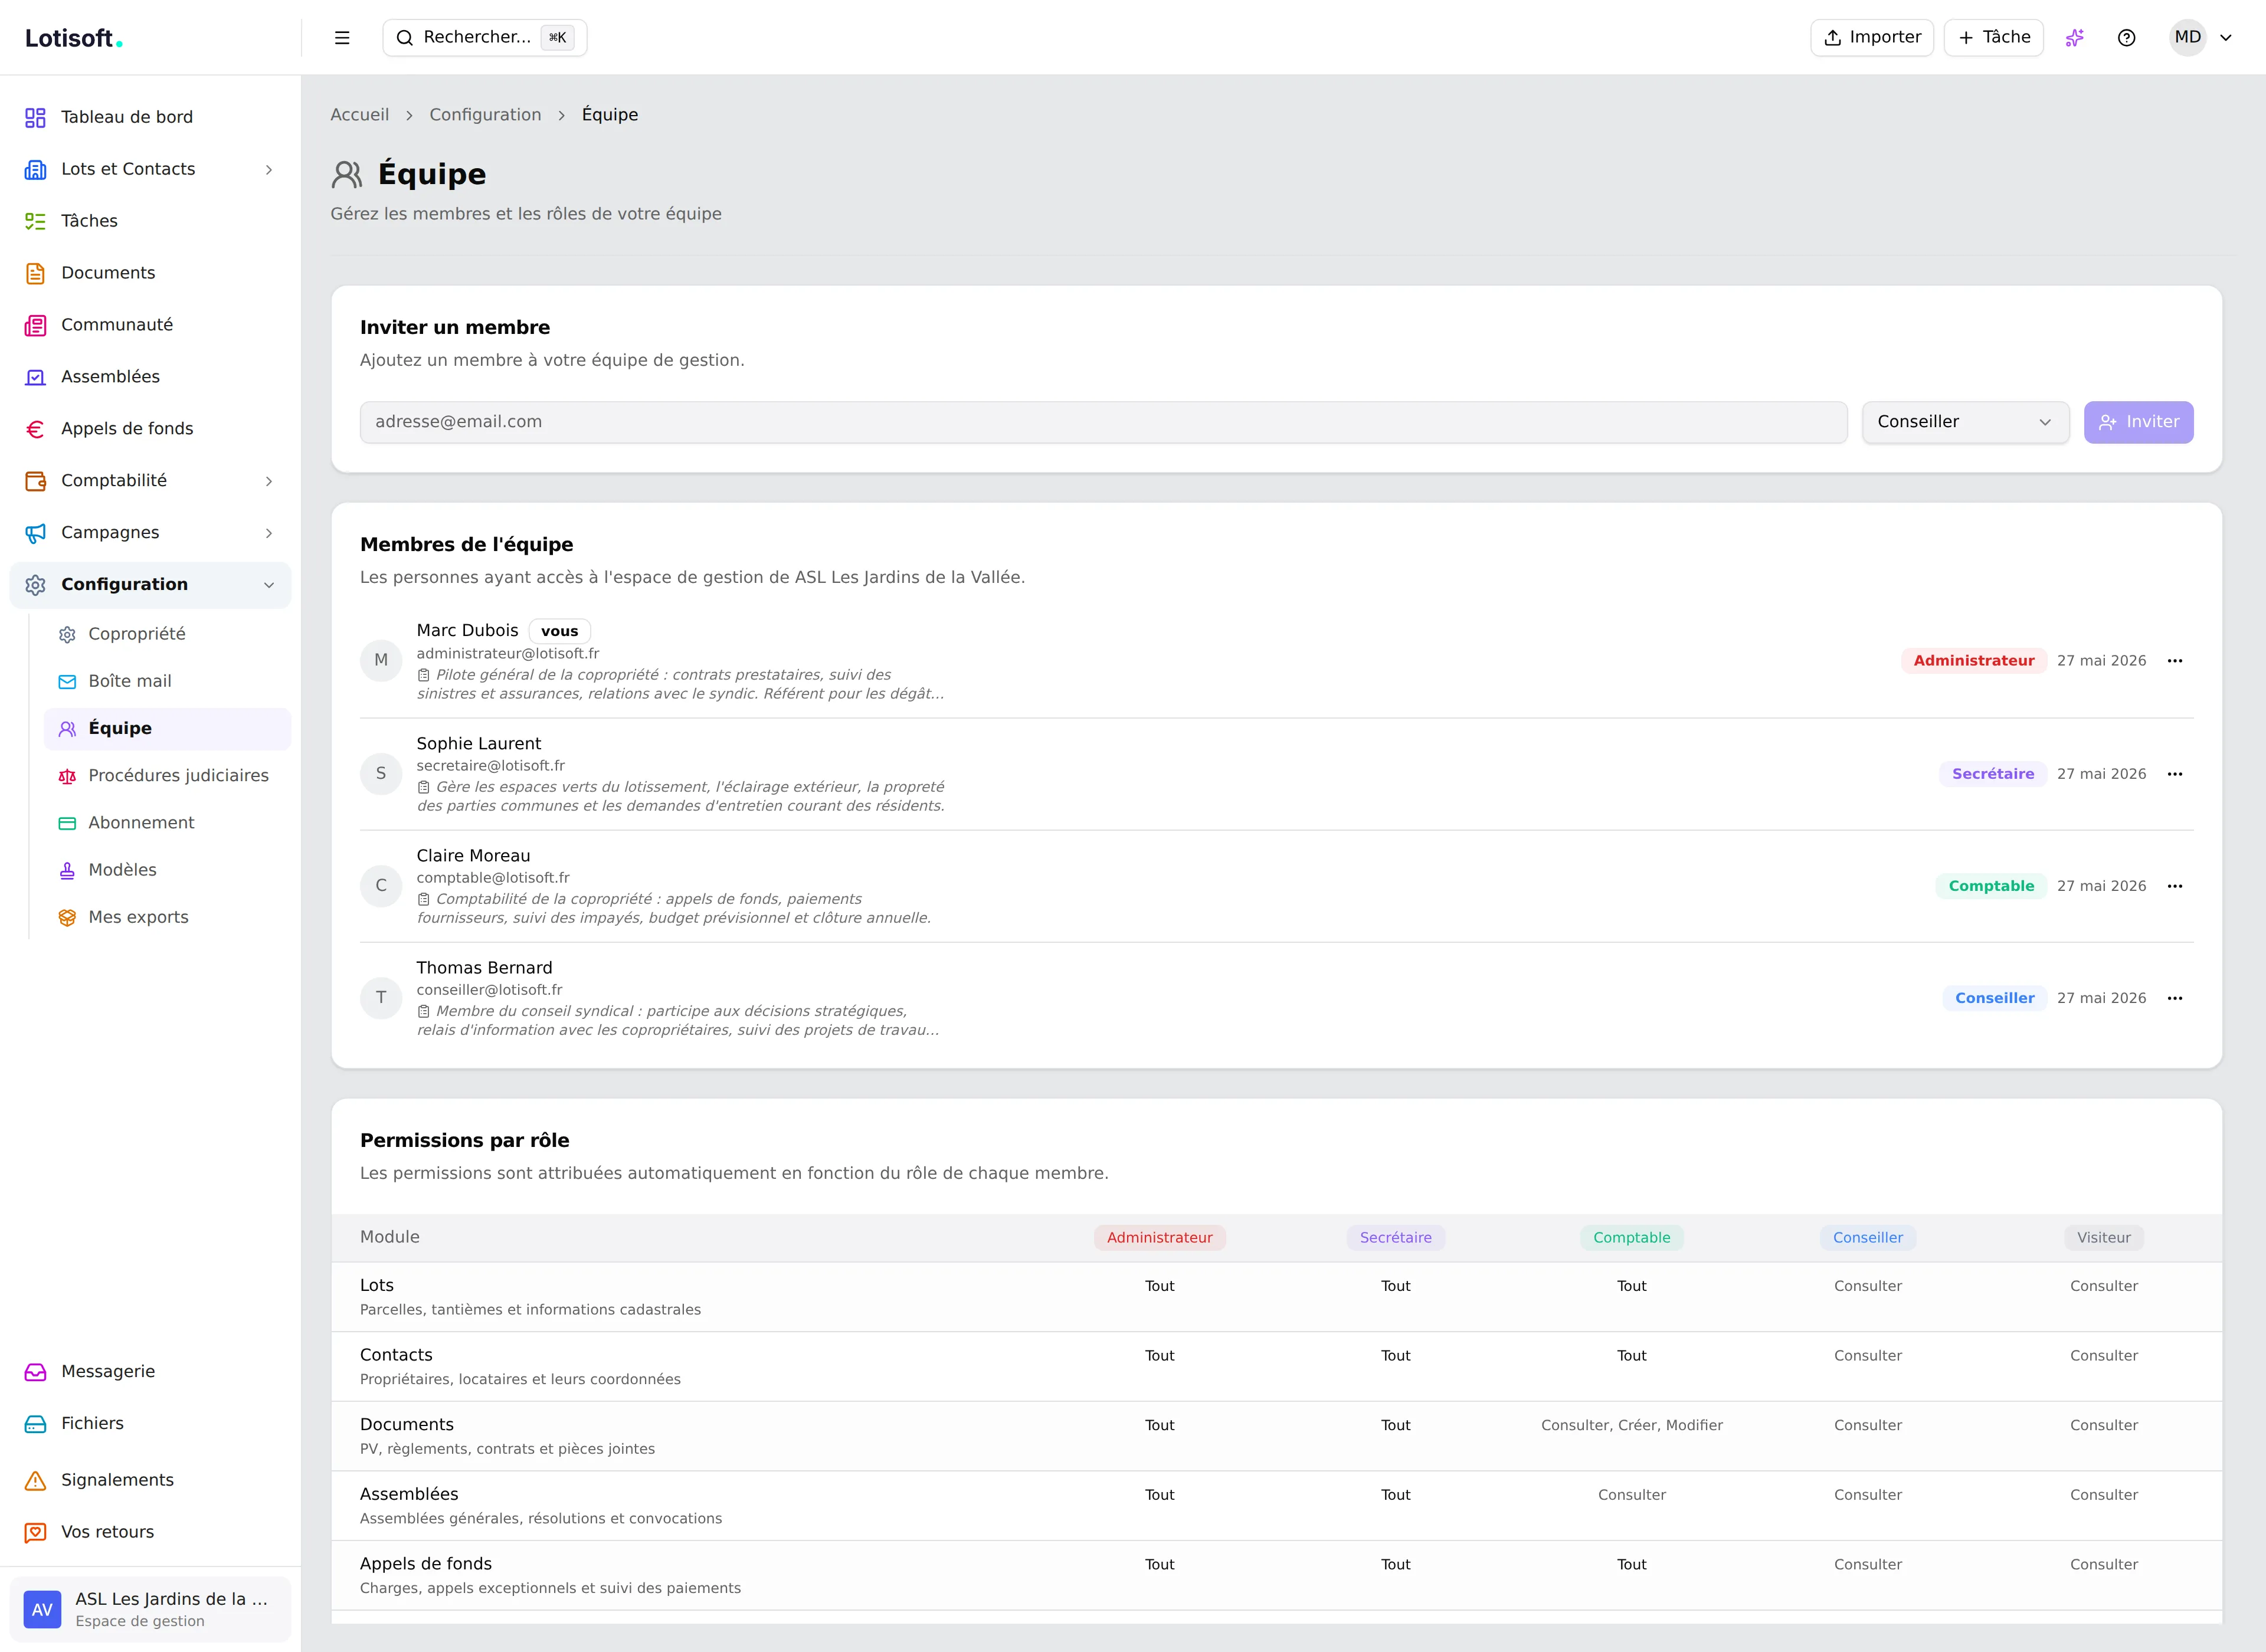2266x1652 pixels.
Task: Click the Importer button
Action: [x=1872, y=38]
